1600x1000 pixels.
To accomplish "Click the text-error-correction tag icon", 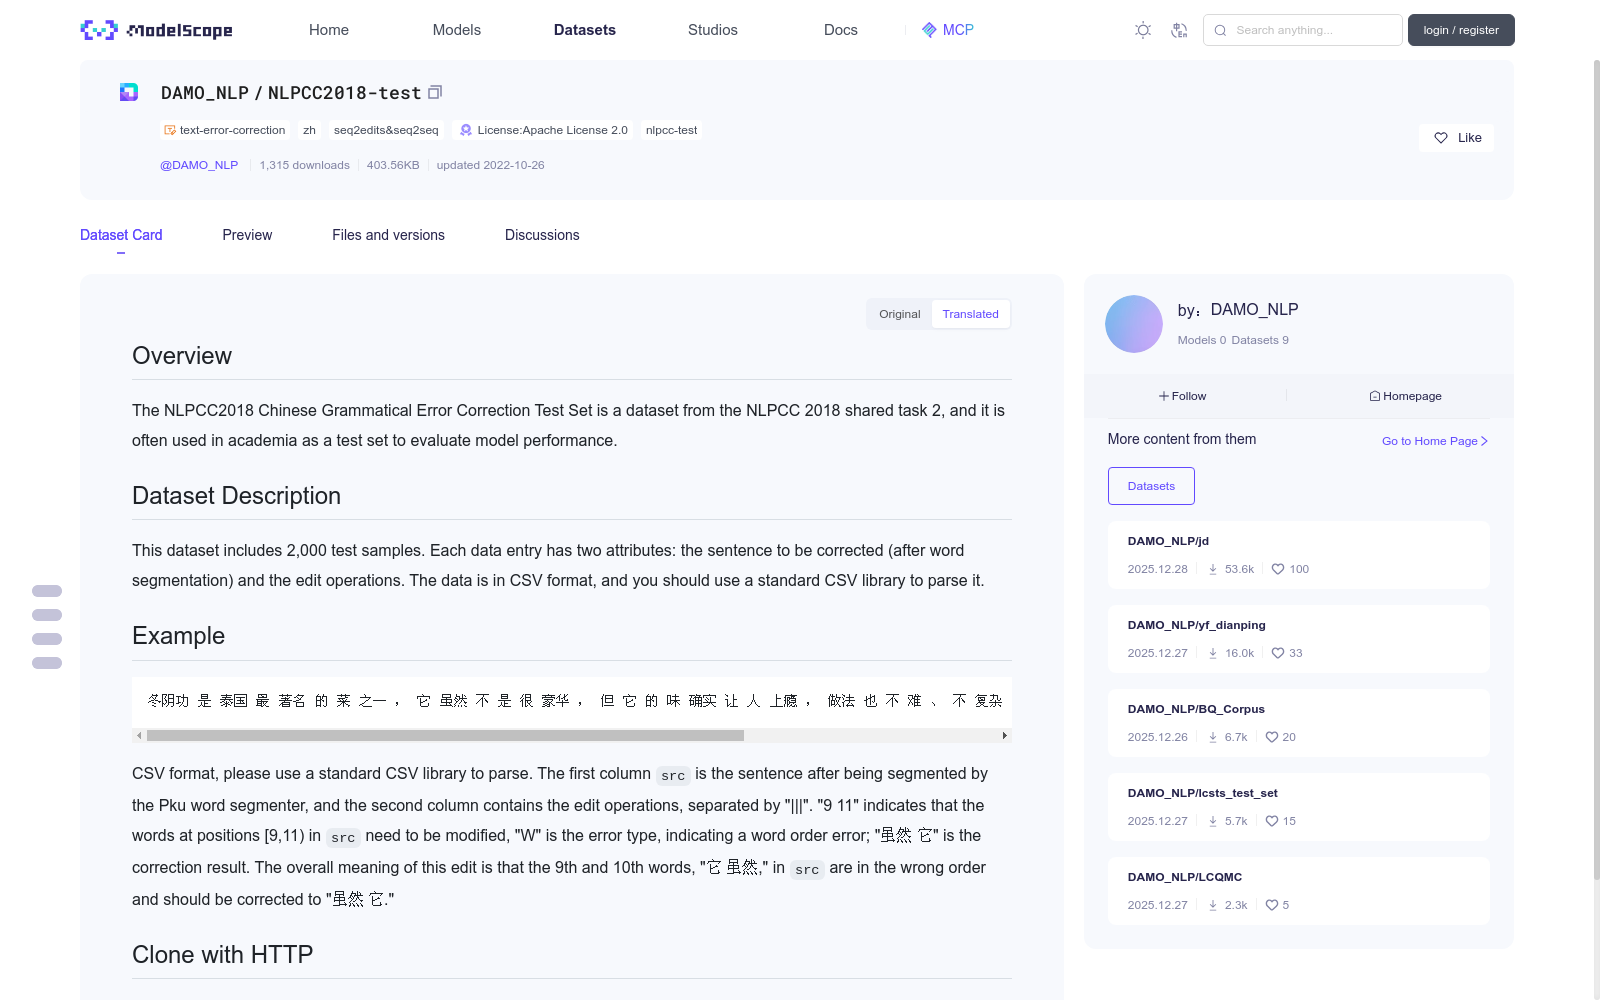I will 170,130.
